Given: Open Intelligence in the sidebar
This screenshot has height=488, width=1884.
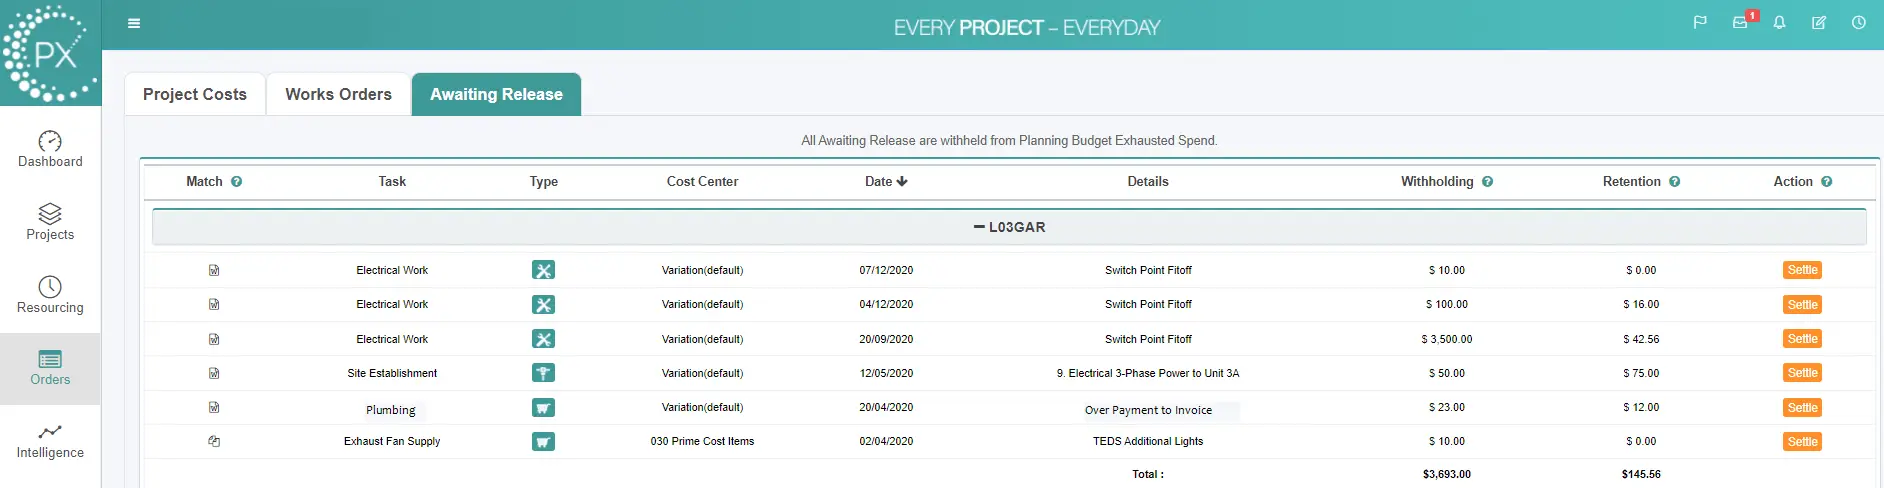Looking at the screenshot, I should tap(50, 441).
